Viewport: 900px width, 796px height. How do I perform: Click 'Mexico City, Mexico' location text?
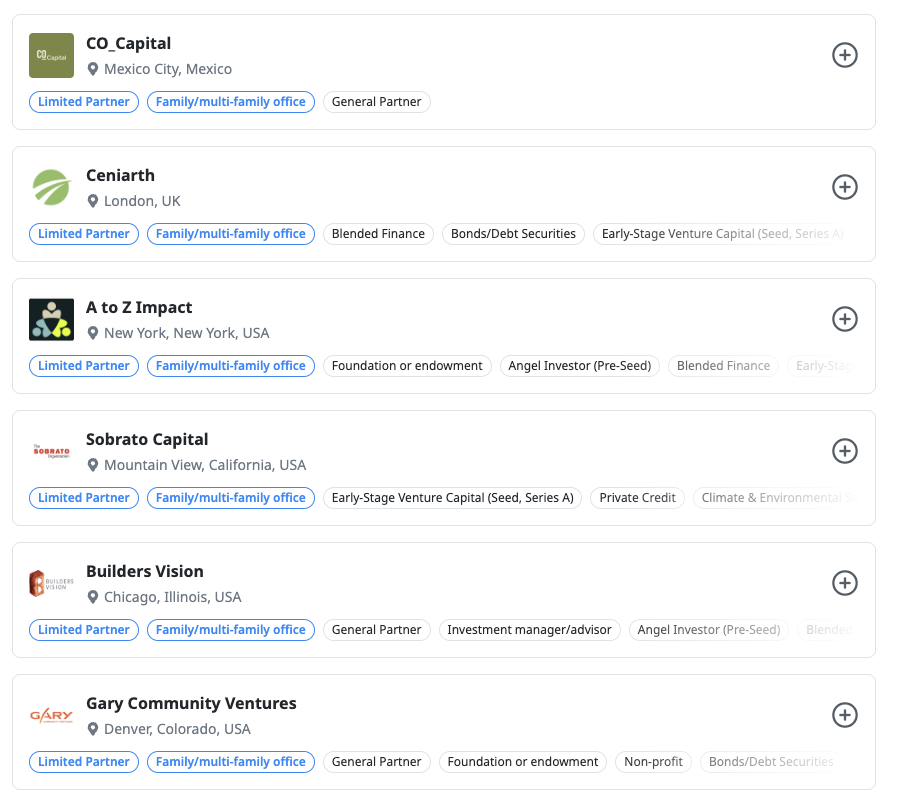click(x=168, y=69)
